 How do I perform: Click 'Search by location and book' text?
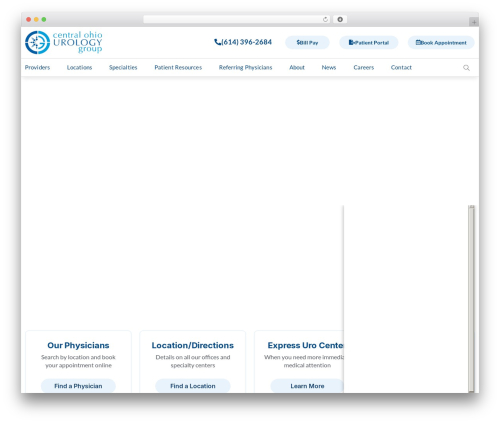78,357
